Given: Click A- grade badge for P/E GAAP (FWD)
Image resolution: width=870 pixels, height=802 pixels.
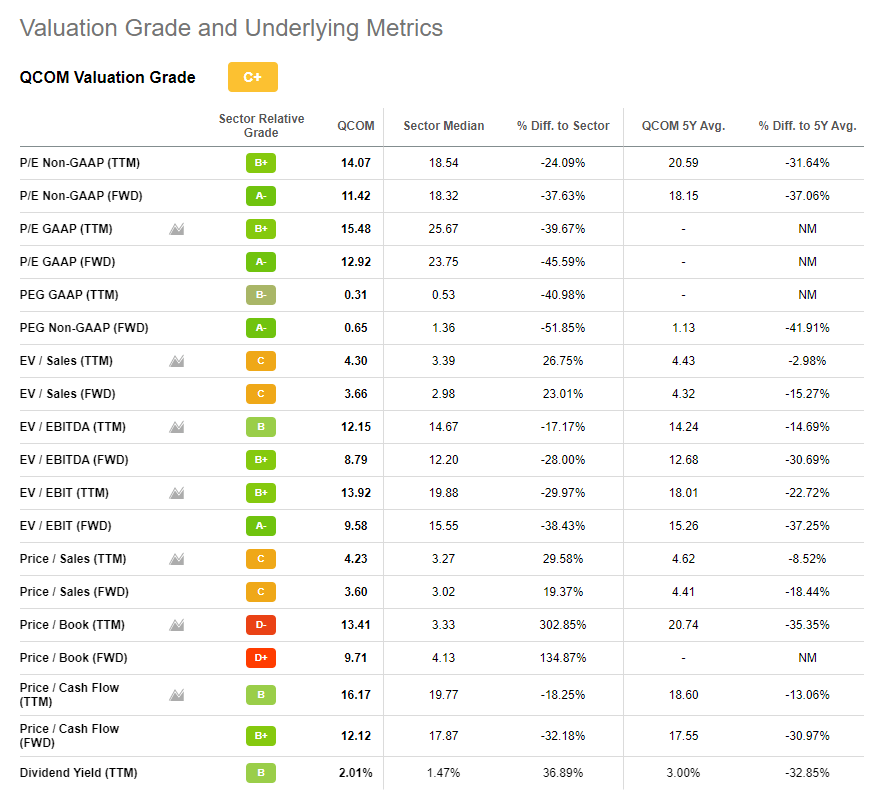Looking at the screenshot, I should click(261, 262).
